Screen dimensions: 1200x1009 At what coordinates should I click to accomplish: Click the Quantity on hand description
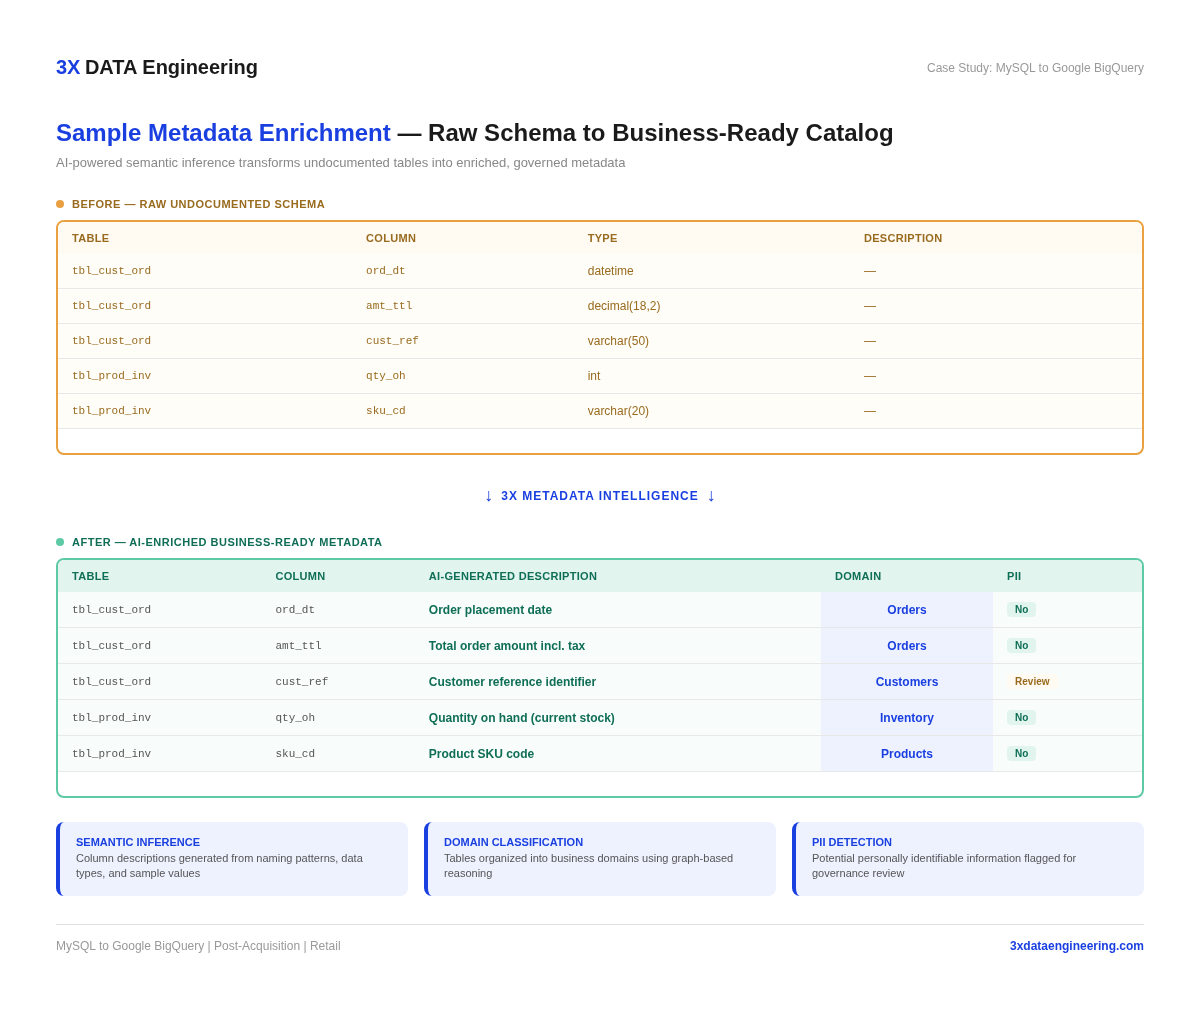[522, 718]
